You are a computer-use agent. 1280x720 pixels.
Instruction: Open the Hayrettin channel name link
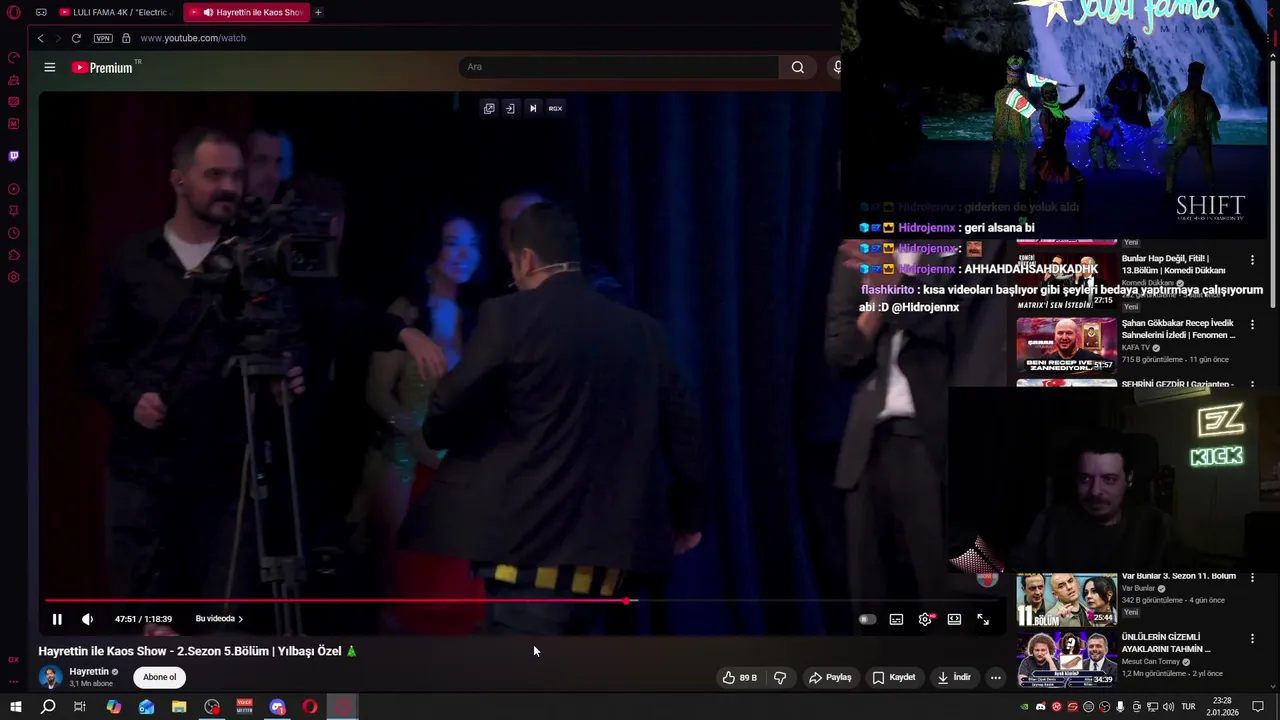click(89, 672)
